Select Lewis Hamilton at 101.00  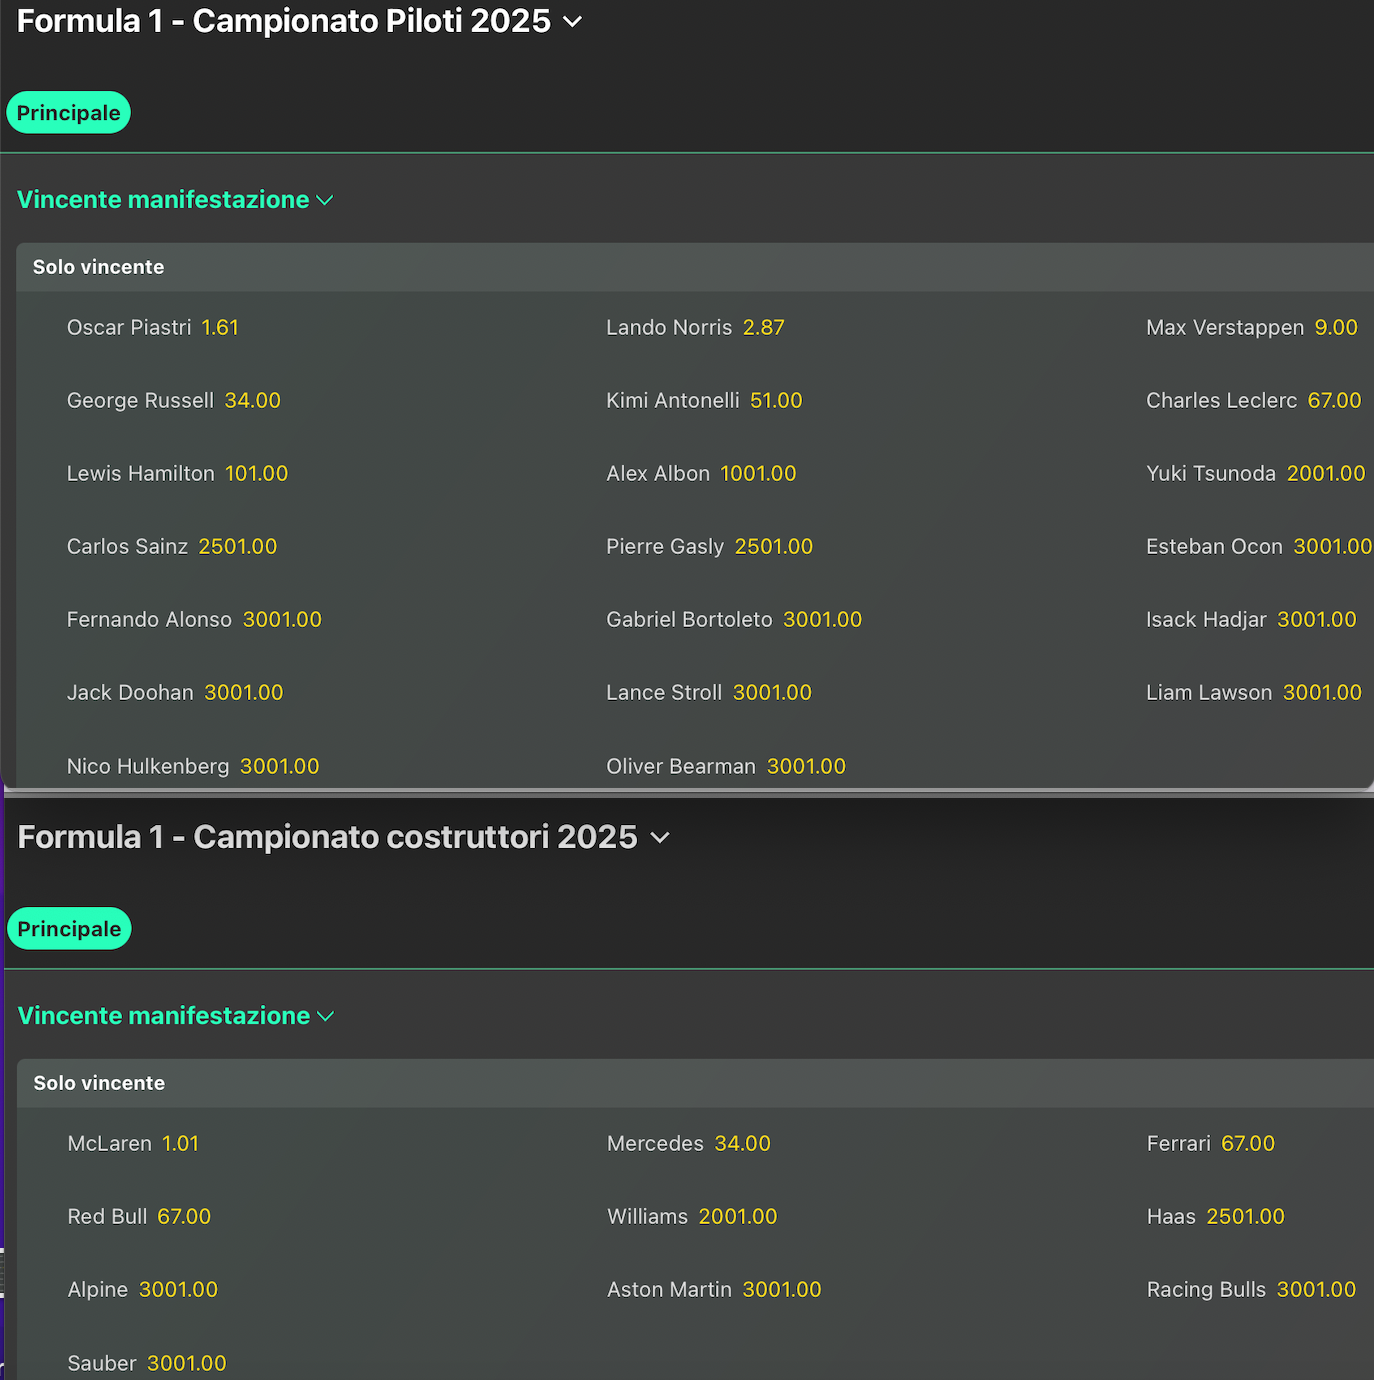[256, 474]
